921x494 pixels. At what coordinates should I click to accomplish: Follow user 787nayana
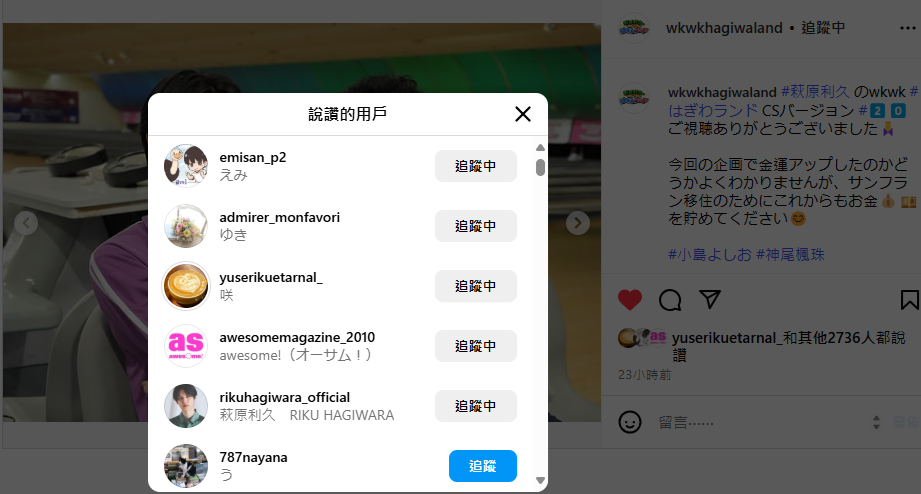pos(483,466)
